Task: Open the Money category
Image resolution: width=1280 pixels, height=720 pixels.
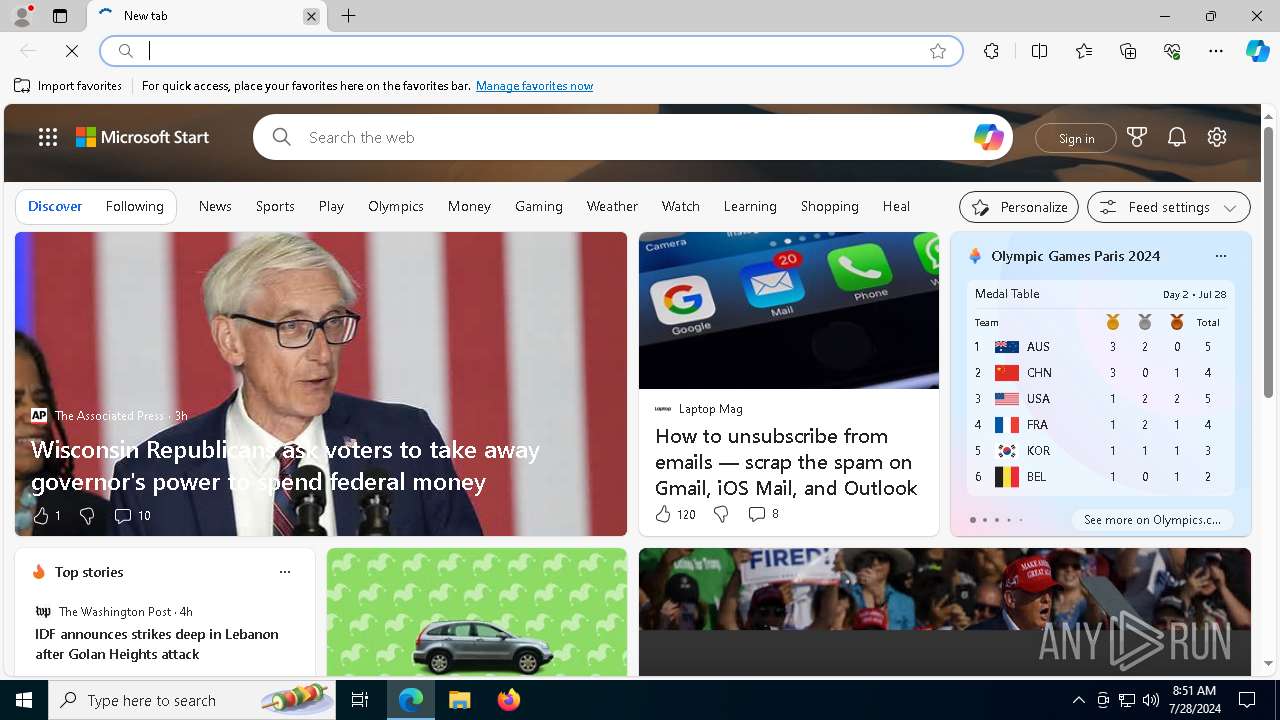Action: click(x=469, y=206)
